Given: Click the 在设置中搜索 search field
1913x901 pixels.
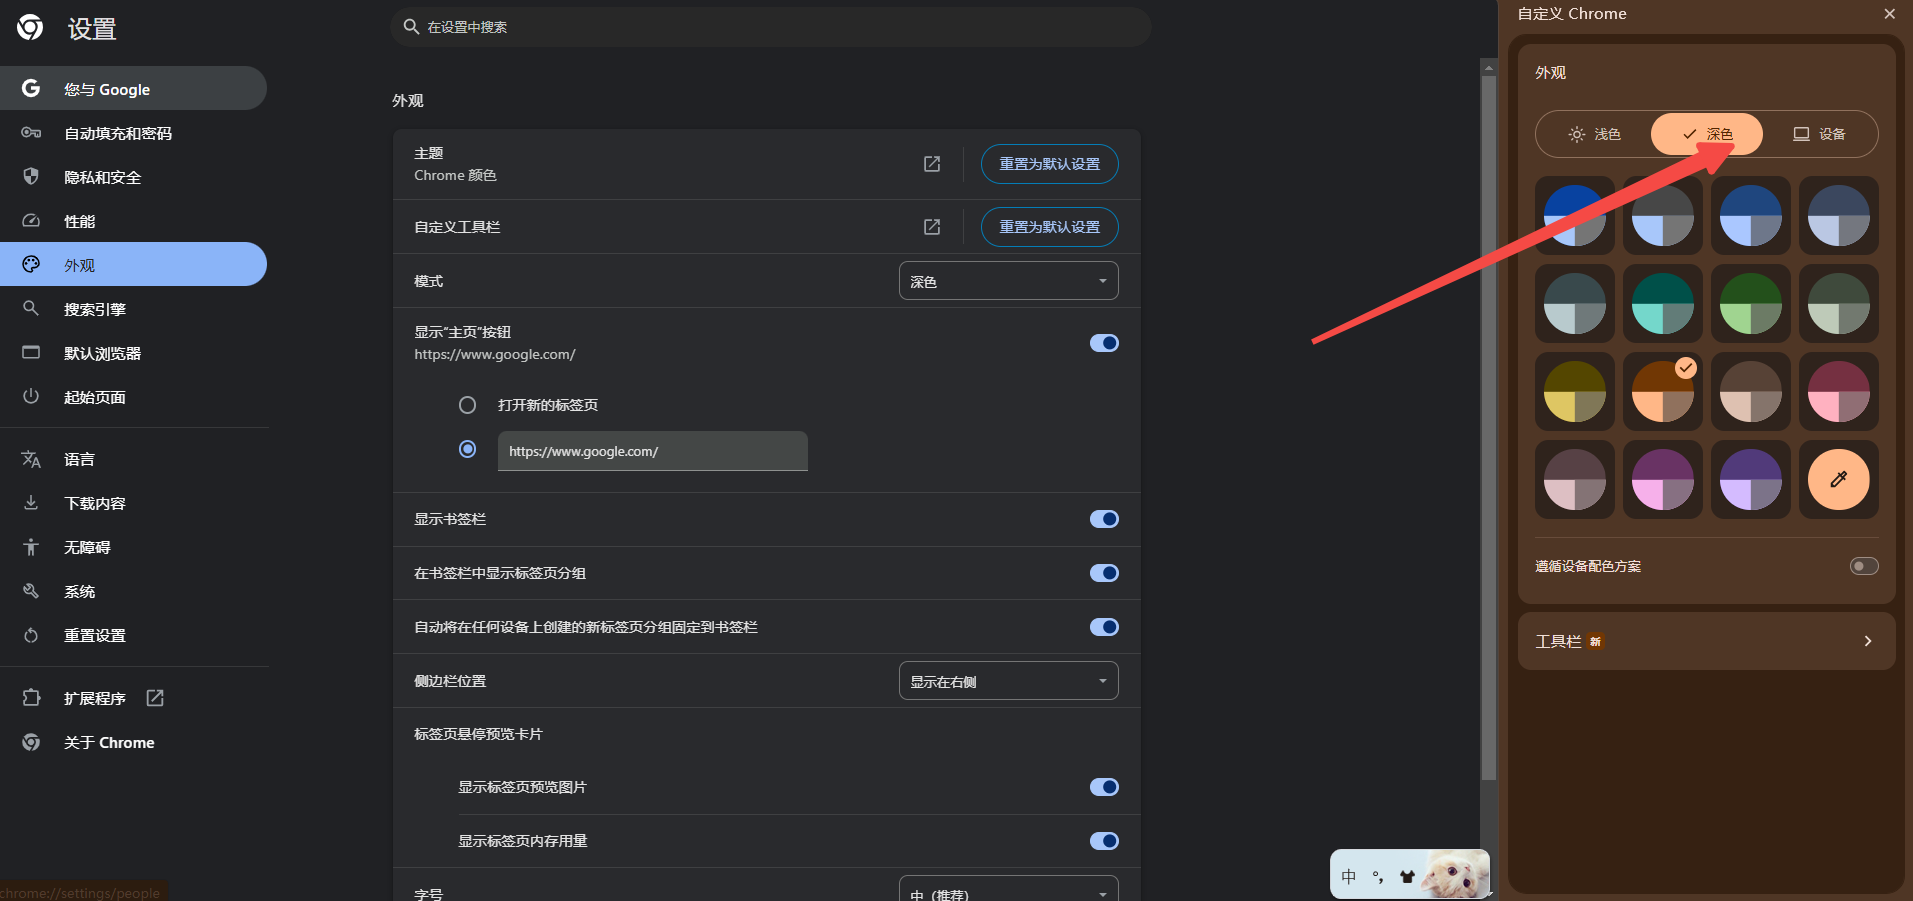Looking at the screenshot, I should point(770,27).
